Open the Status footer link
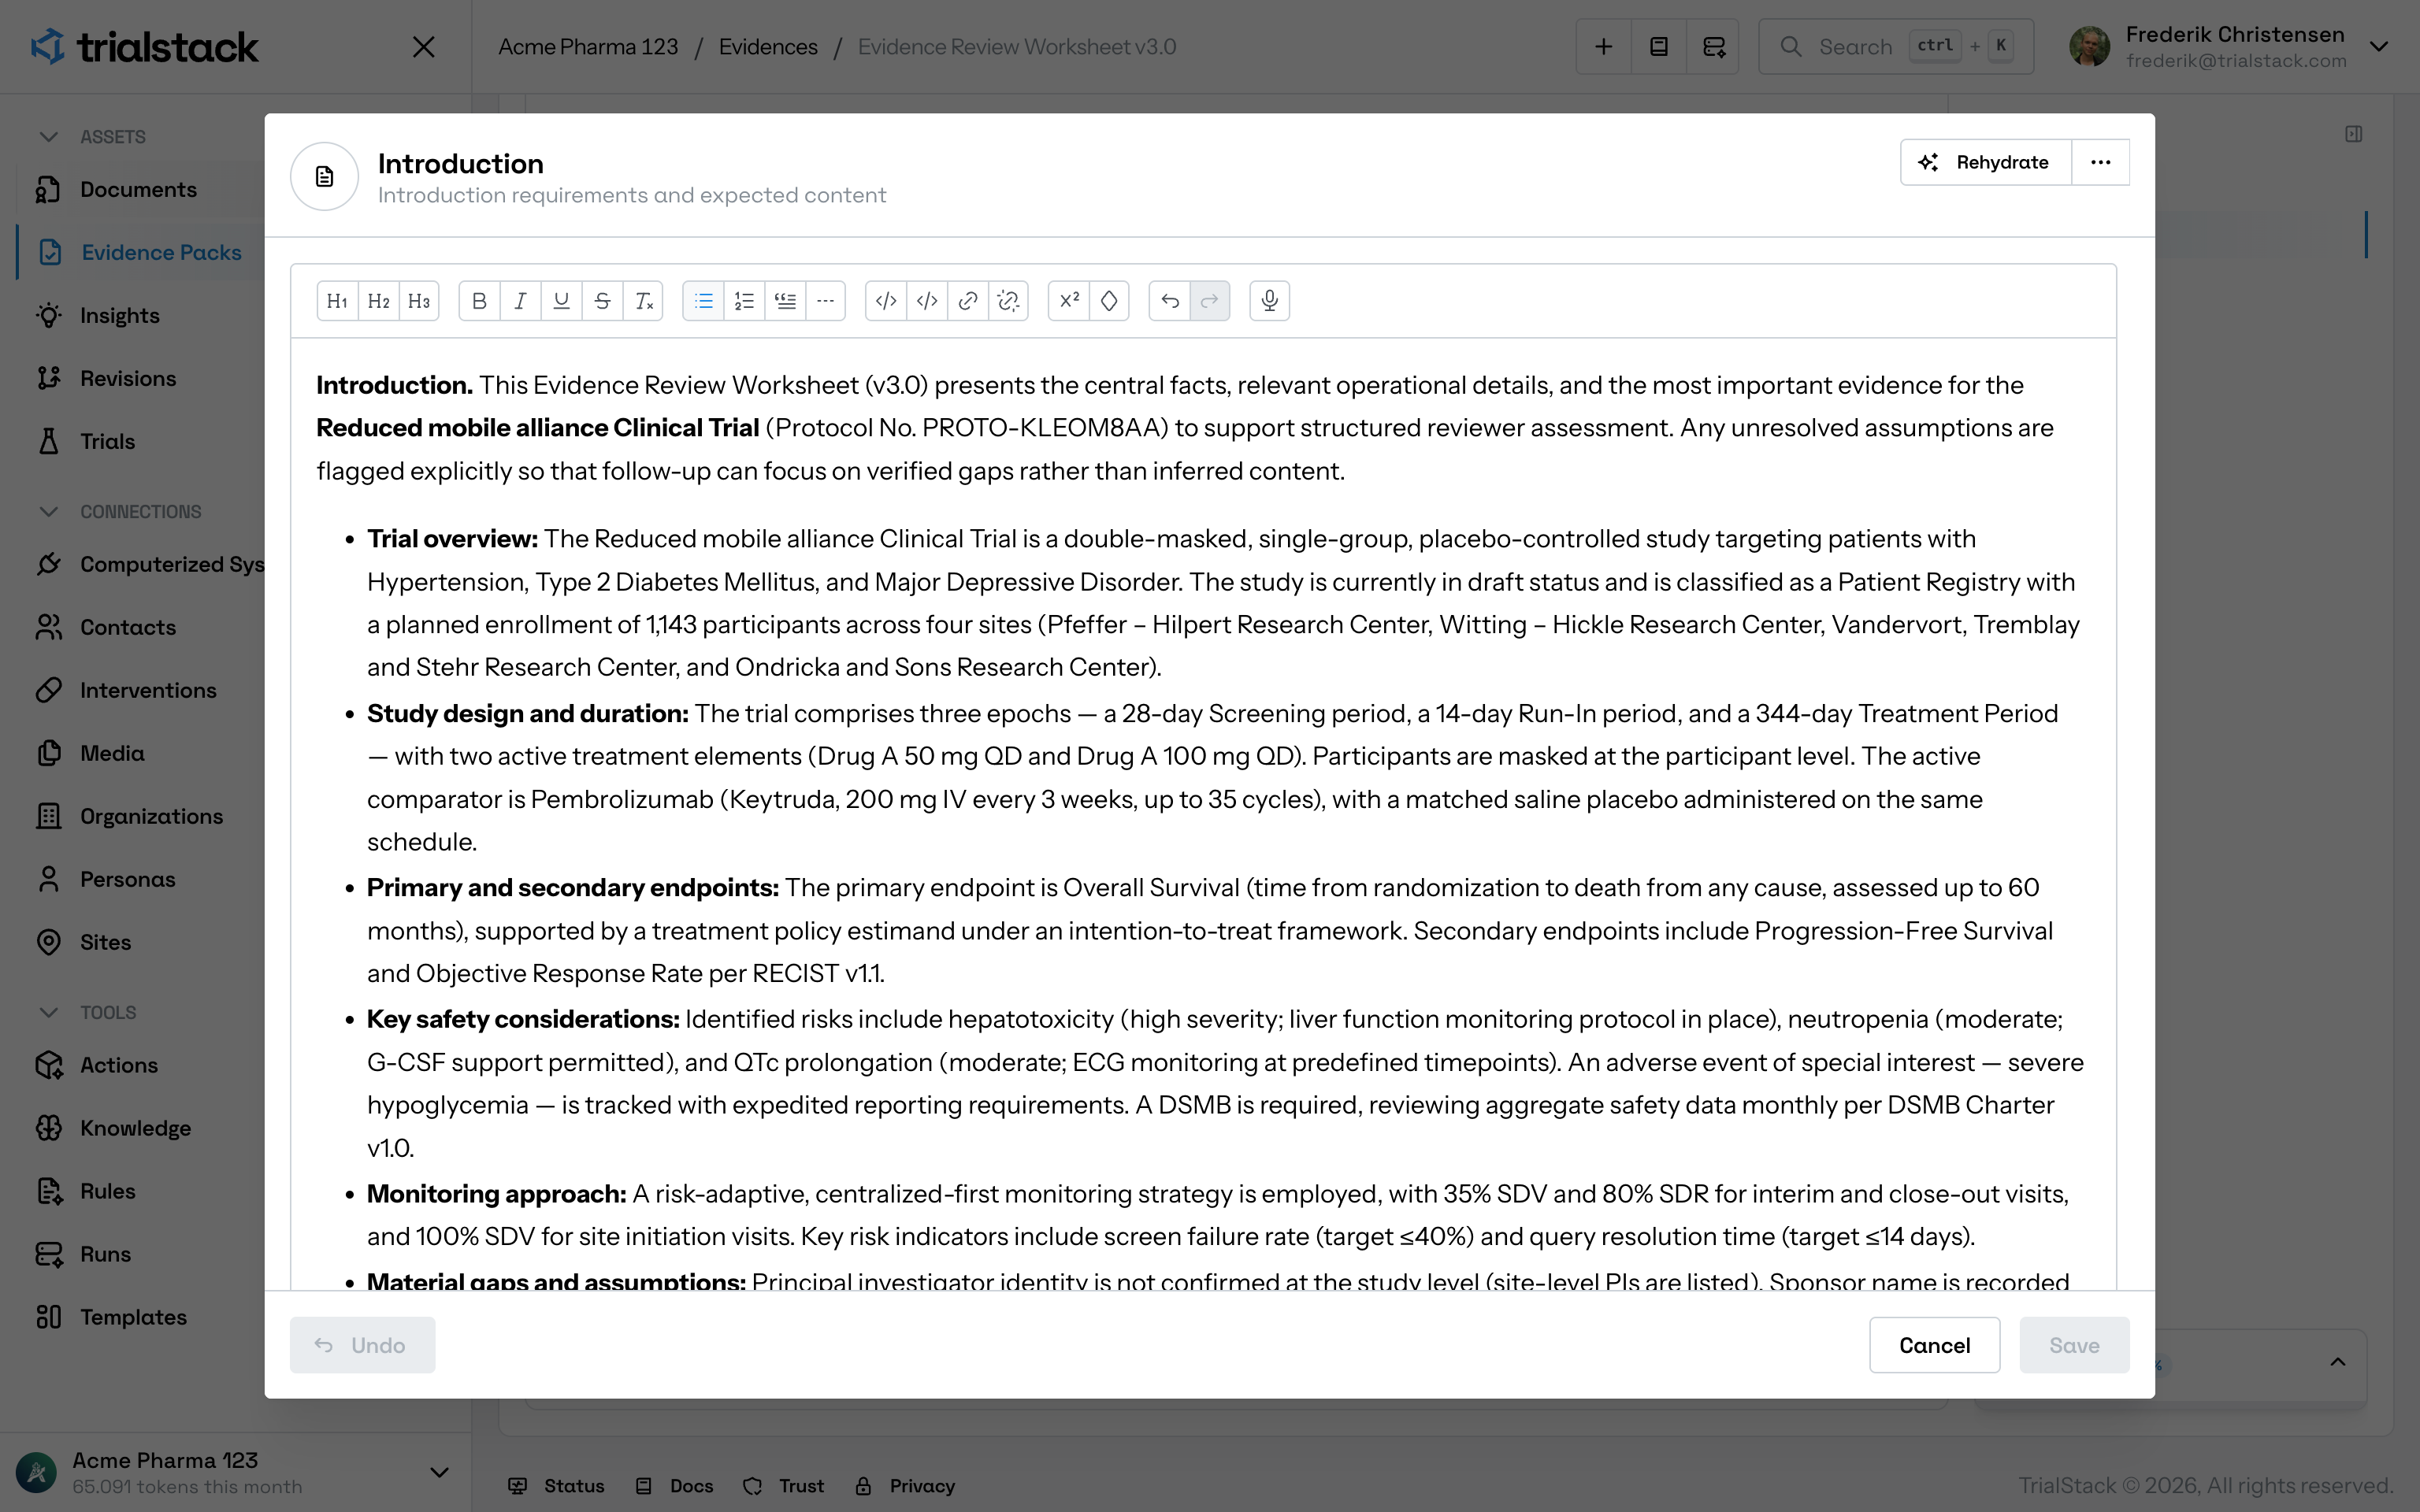The height and width of the screenshot is (1512, 2420). pos(556,1486)
